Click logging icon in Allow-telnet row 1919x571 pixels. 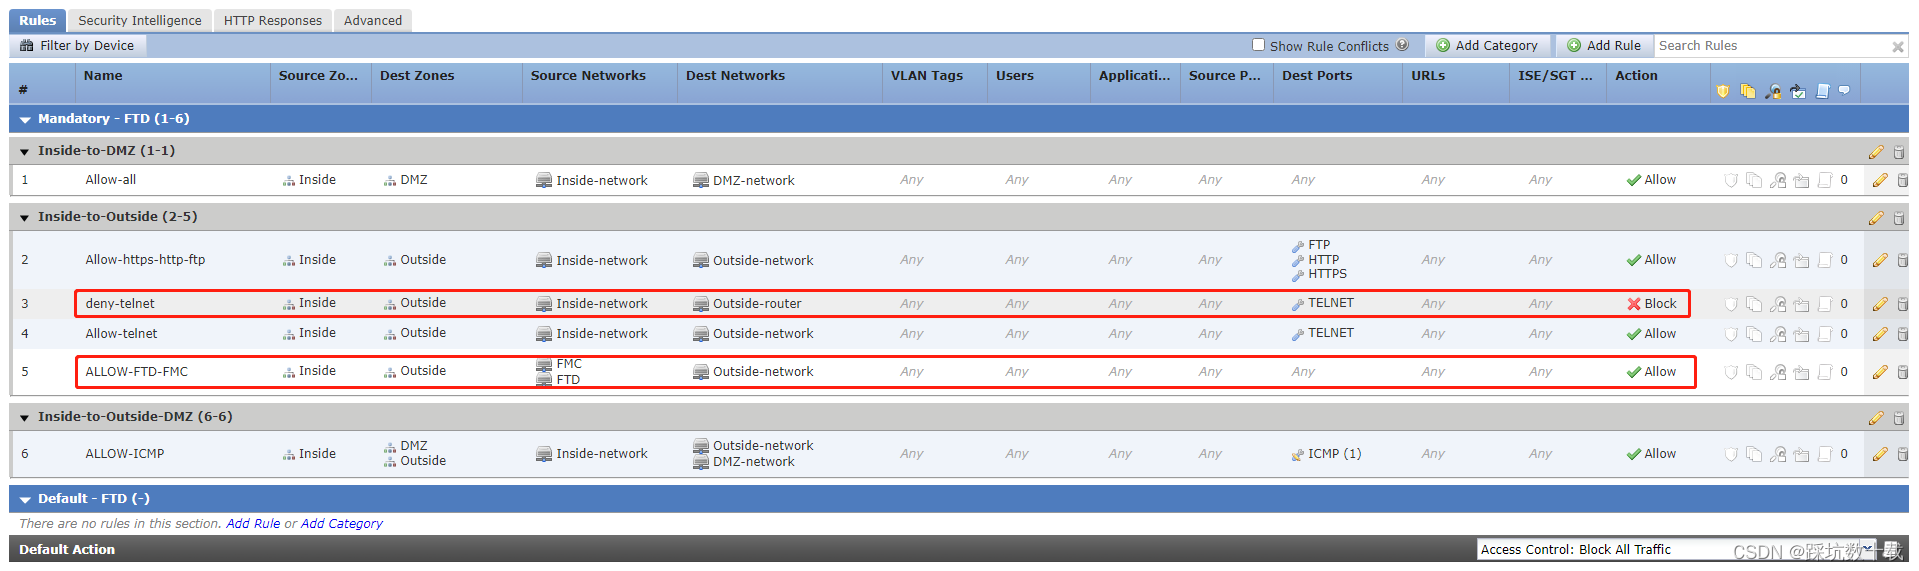1825,334
